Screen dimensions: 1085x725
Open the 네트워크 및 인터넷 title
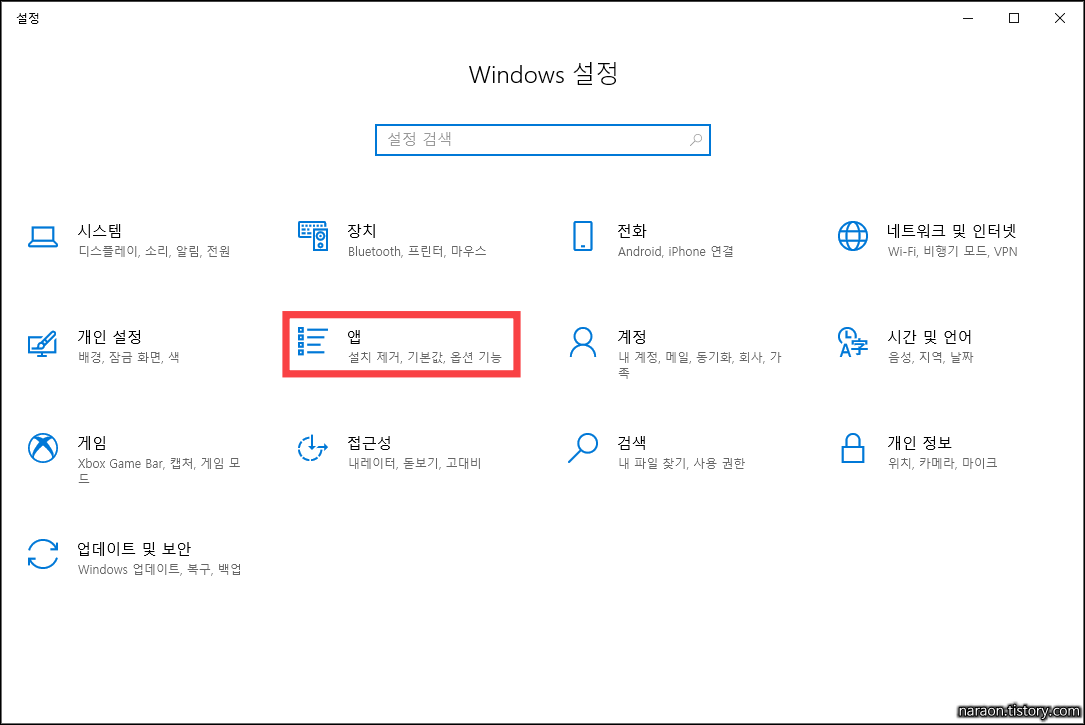click(951, 230)
